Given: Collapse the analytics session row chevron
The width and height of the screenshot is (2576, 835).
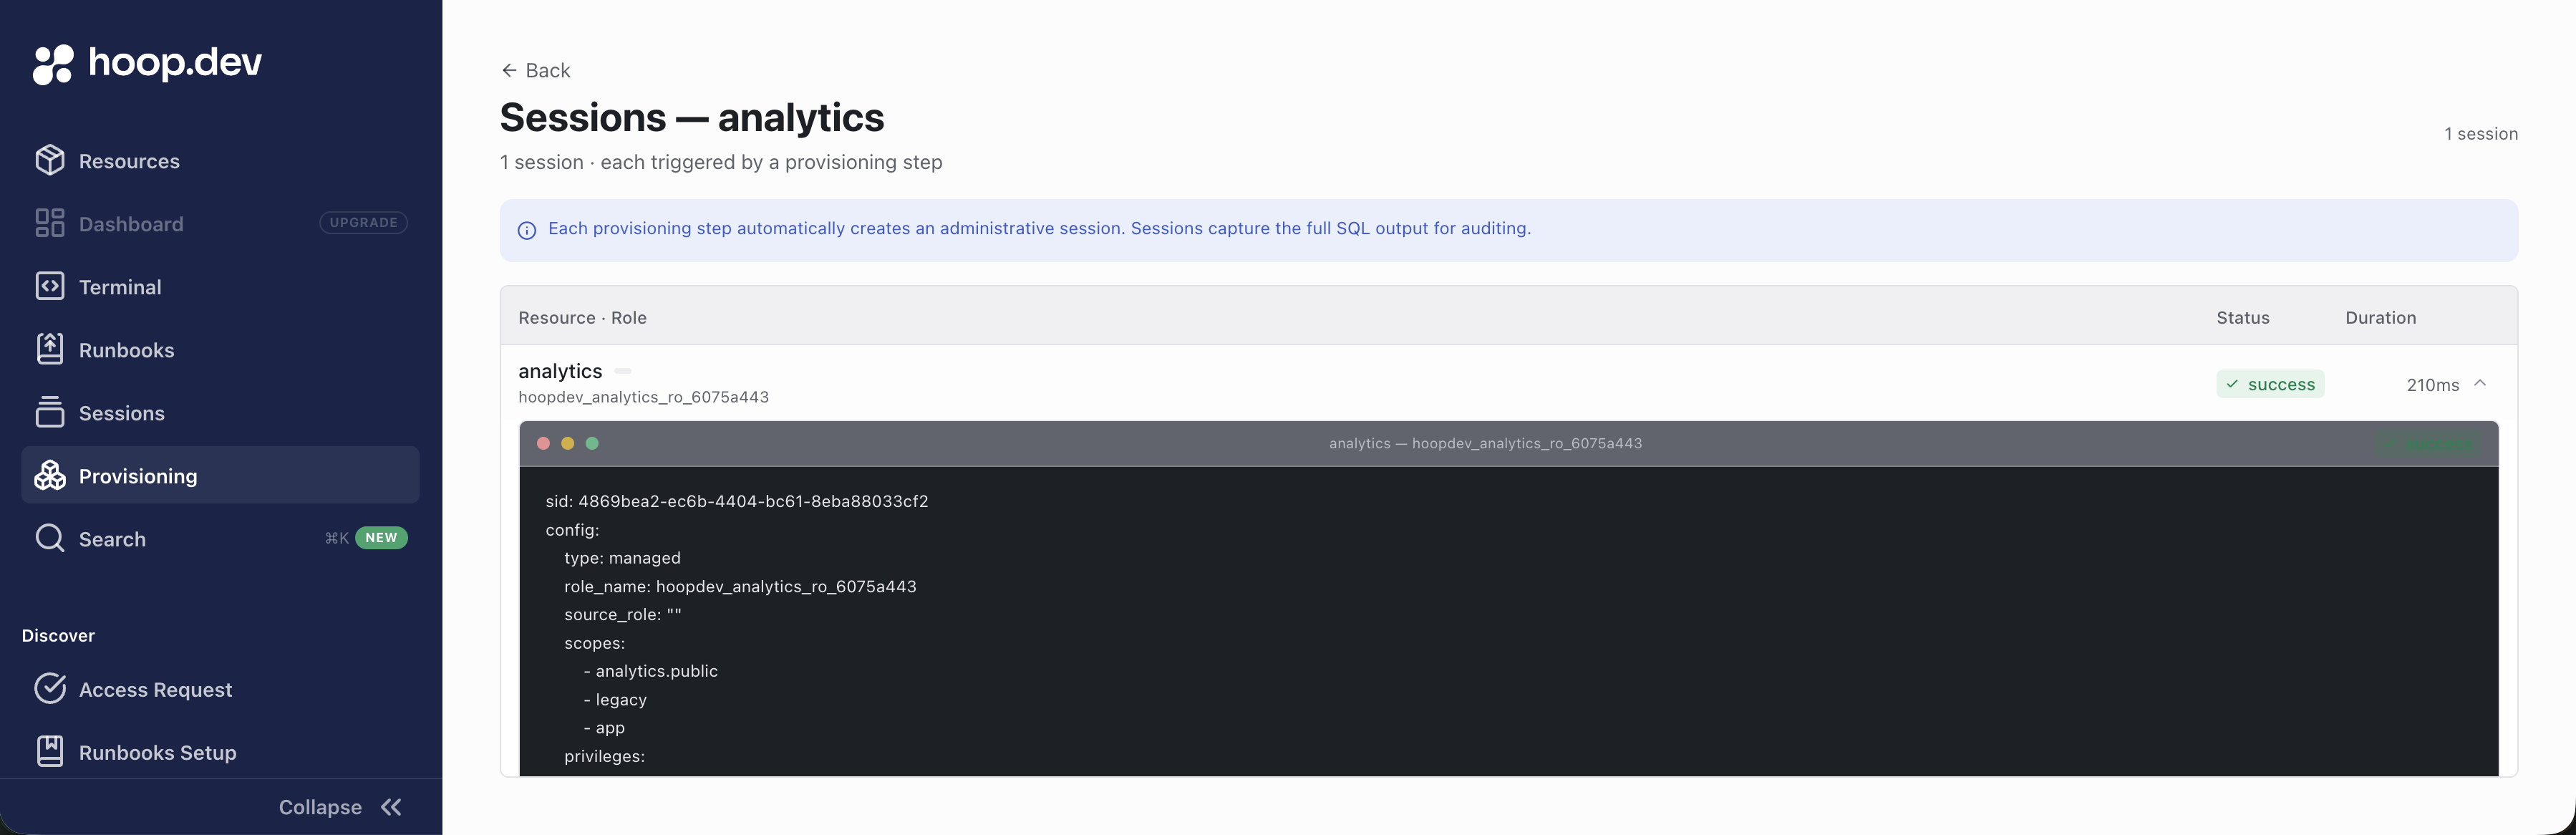Looking at the screenshot, I should 2480,384.
